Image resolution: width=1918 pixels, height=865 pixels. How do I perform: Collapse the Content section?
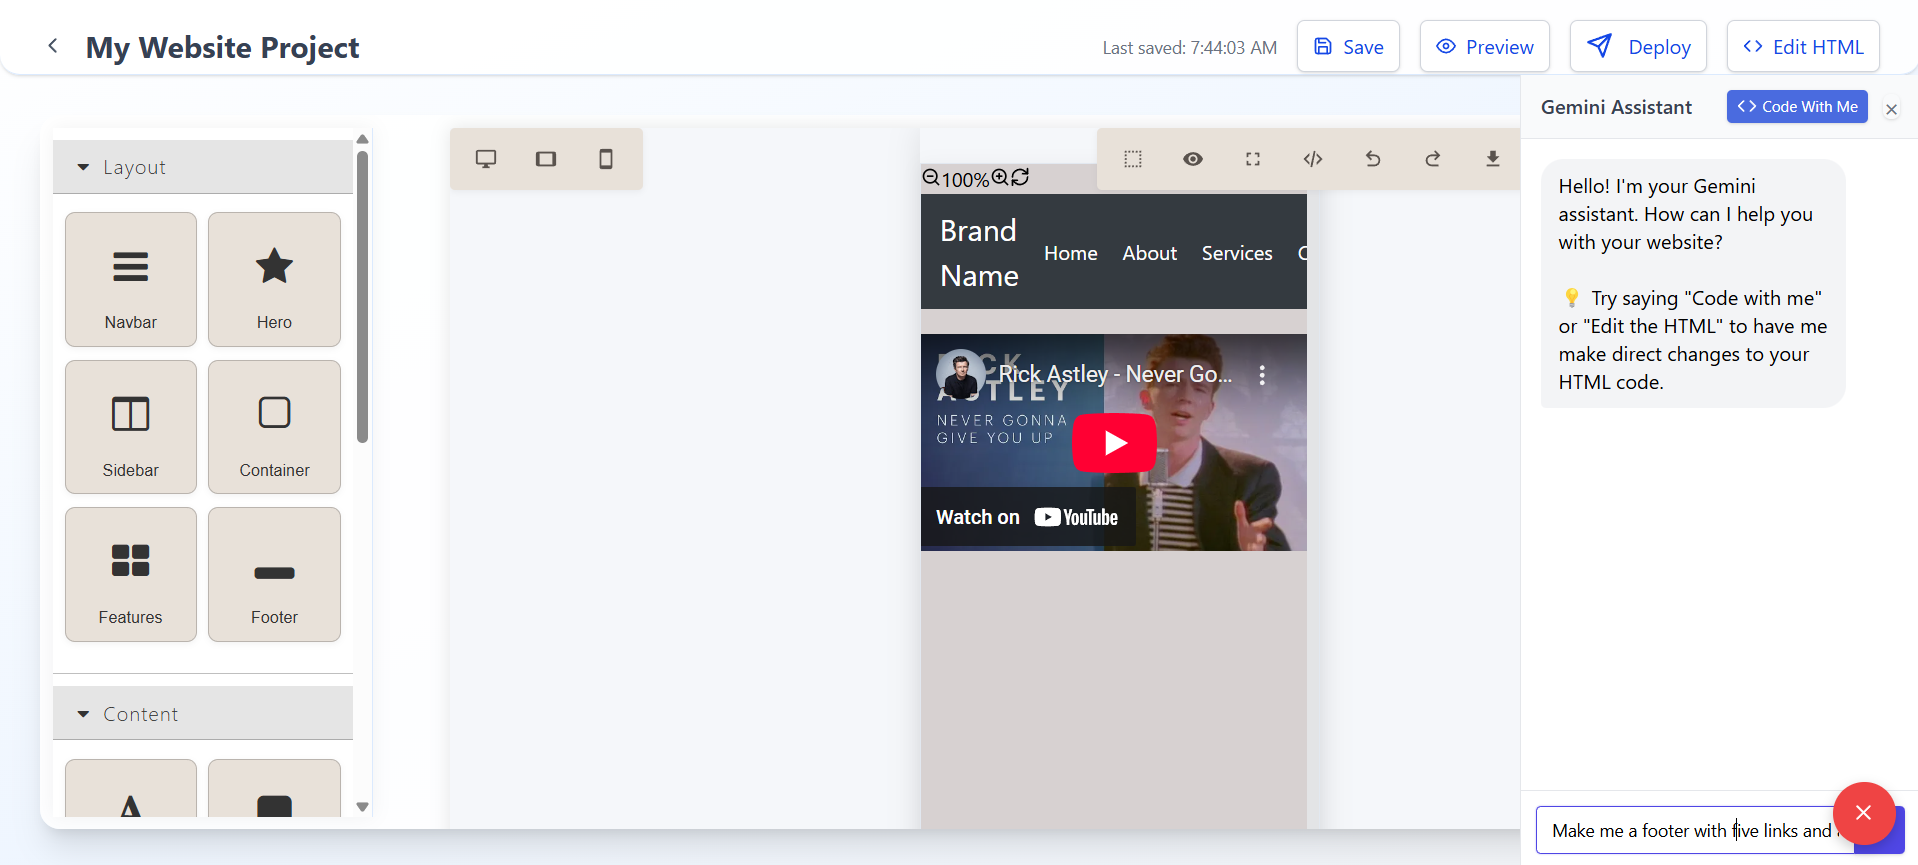click(x=203, y=714)
